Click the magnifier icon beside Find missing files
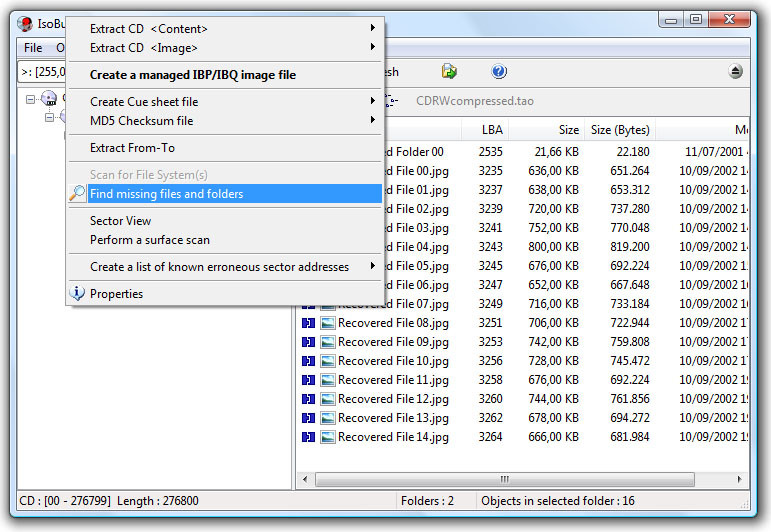 pos(77,193)
